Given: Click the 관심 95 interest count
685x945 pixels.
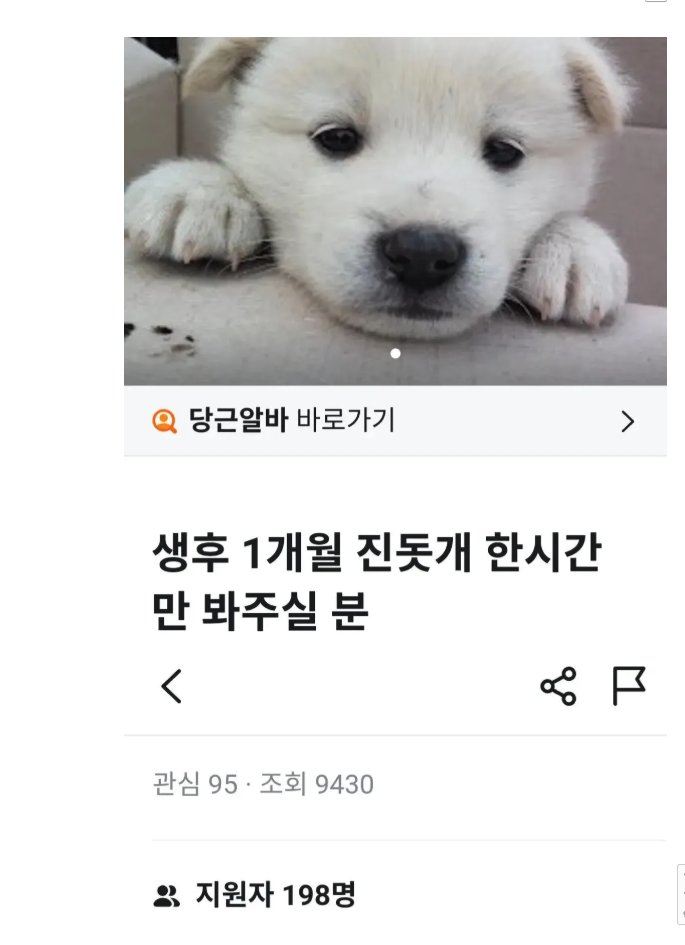Looking at the screenshot, I should [195, 785].
